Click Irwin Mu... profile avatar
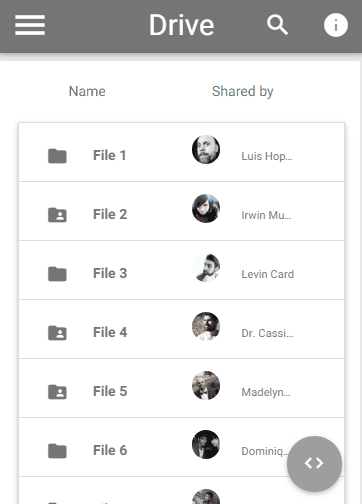 tap(206, 208)
